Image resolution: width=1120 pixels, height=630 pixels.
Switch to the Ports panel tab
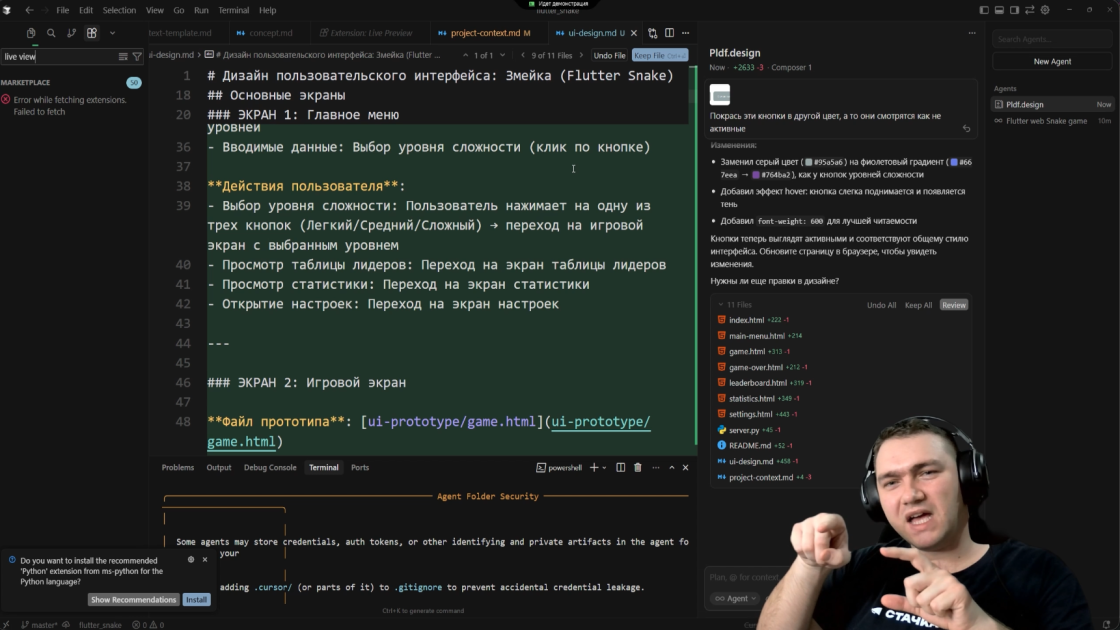pos(360,467)
